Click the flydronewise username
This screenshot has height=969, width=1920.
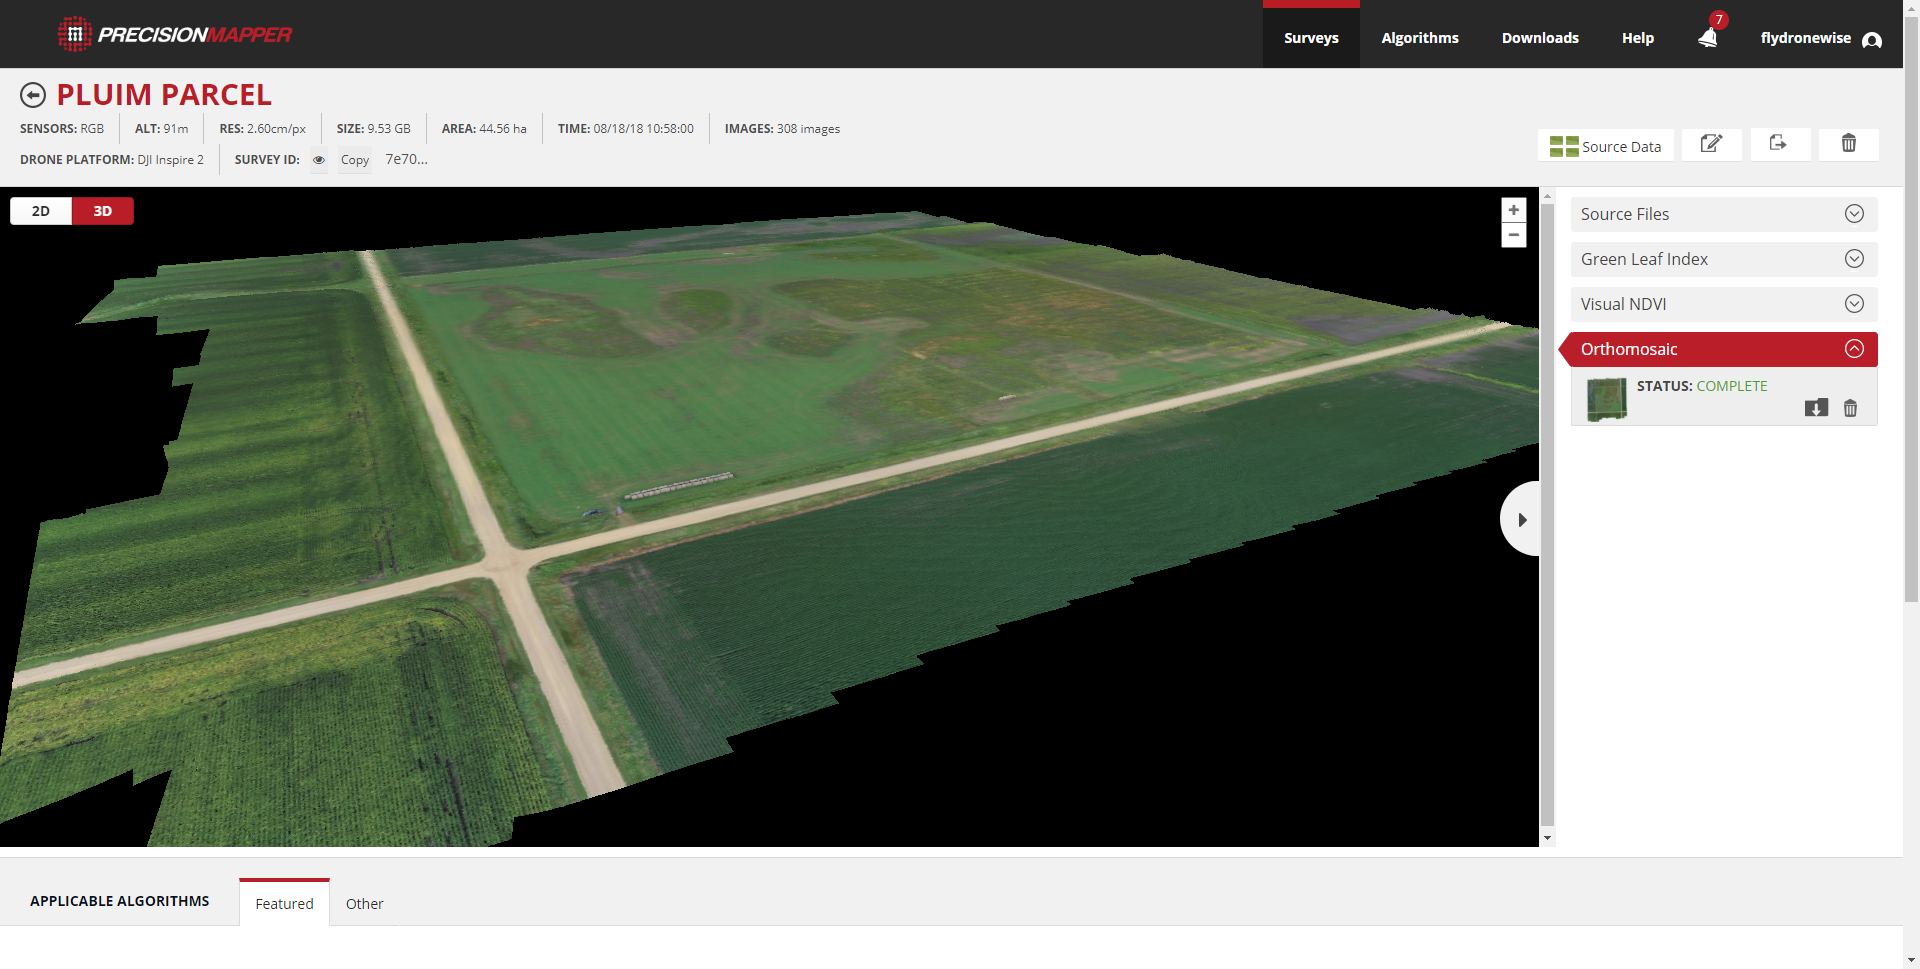pyautogui.click(x=1806, y=38)
